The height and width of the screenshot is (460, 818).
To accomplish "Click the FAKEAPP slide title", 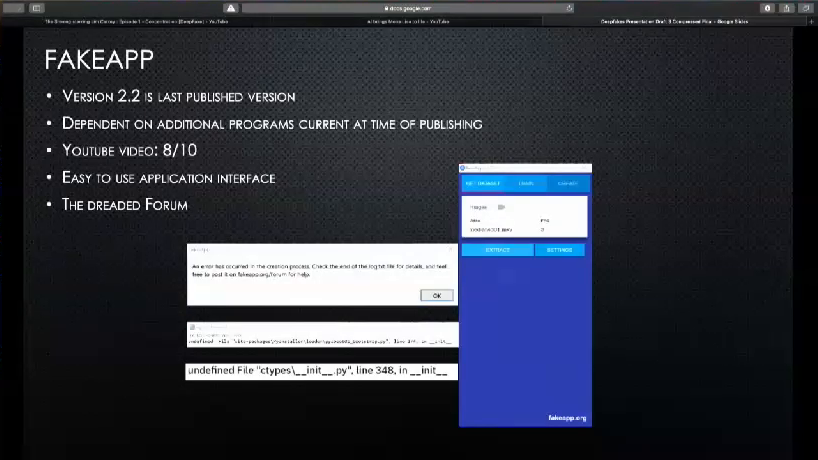I will pos(99,59).
